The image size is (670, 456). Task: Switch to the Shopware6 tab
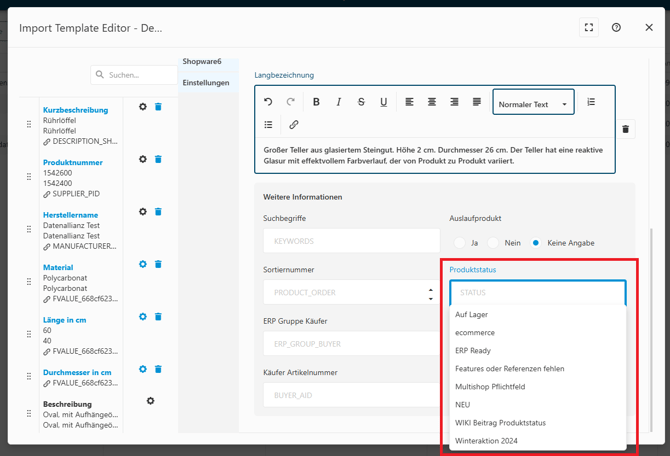coord(202,62)
